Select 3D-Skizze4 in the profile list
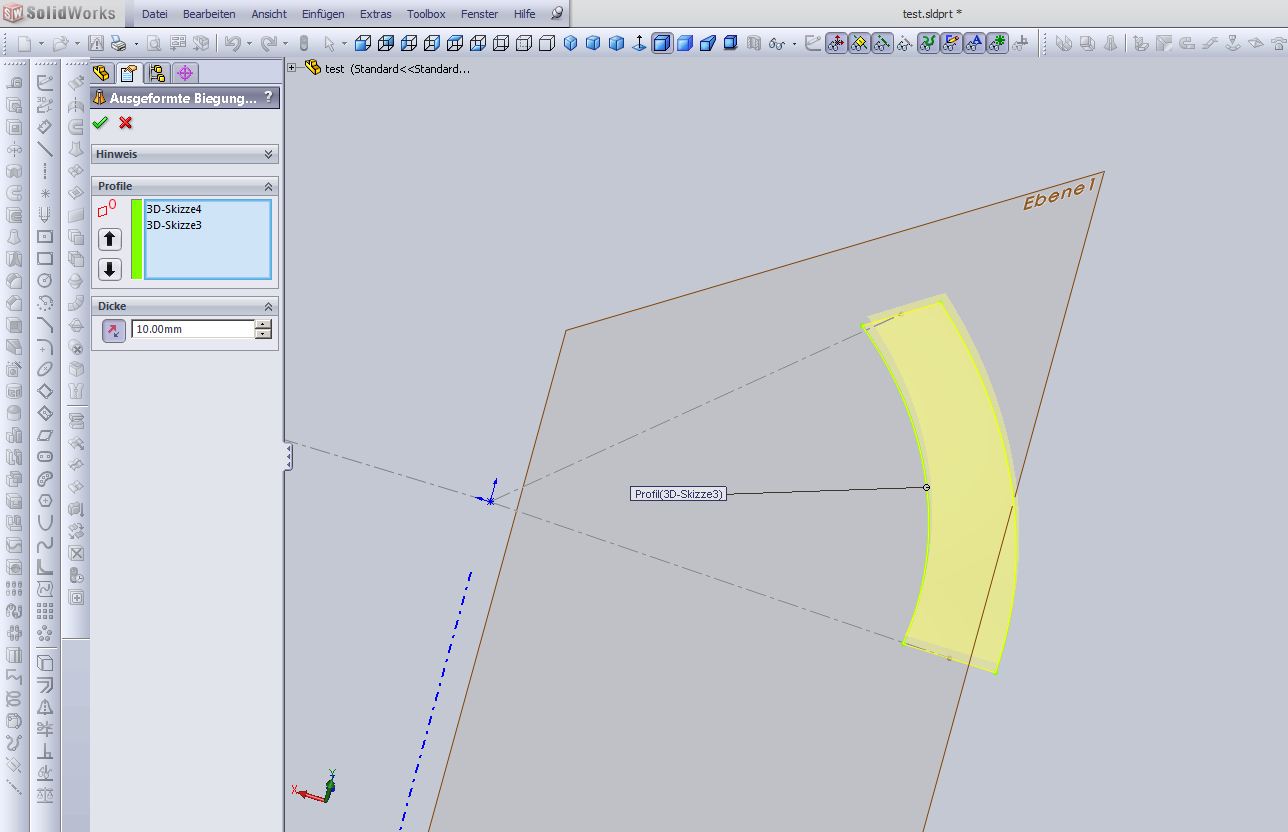1288x832 pixels. click(174, 210)
